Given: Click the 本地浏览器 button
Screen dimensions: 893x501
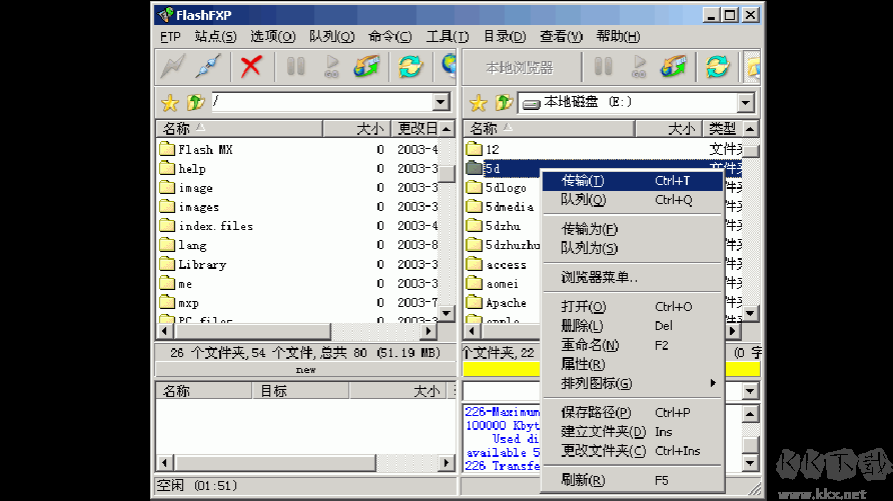Looking at the screenshot, I should coord(519,68).
